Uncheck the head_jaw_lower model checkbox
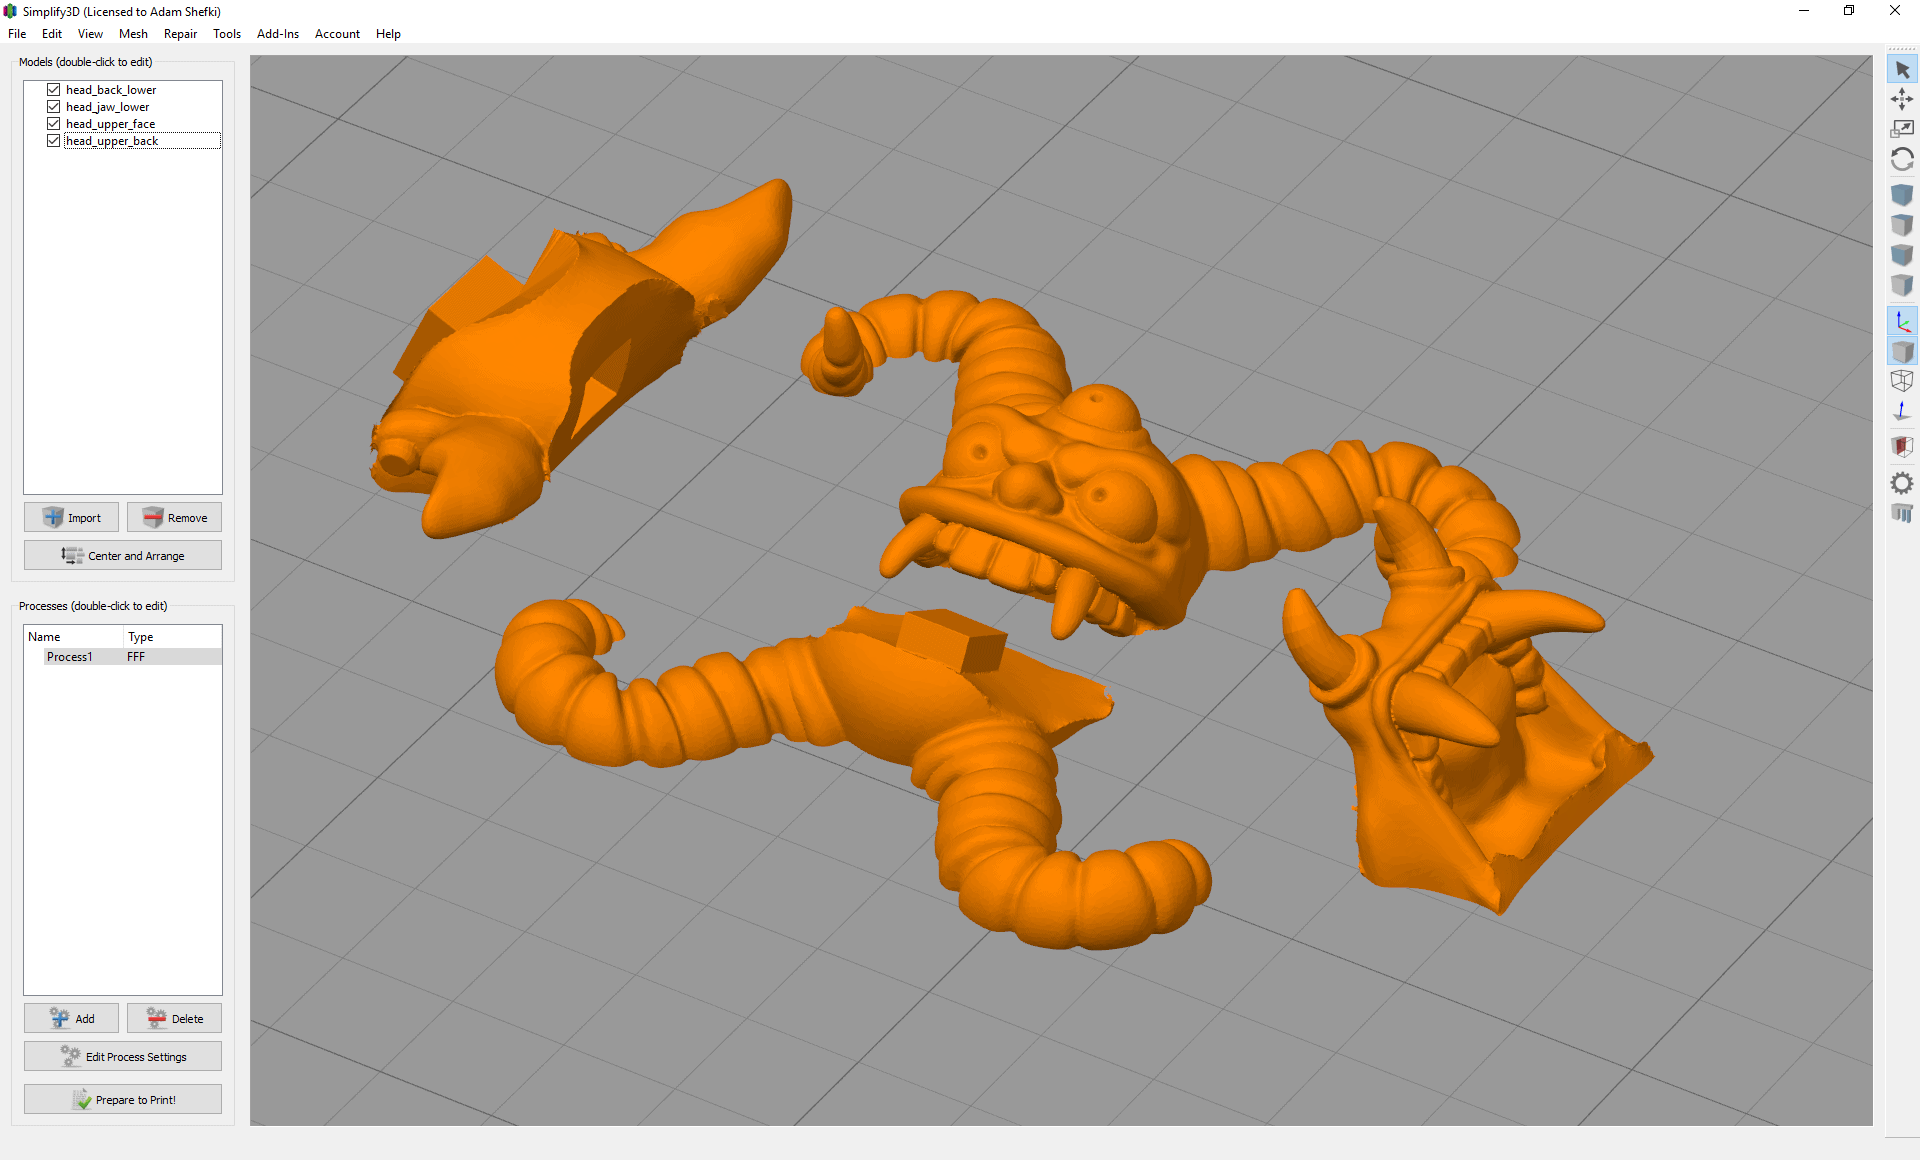 point(54,107)
